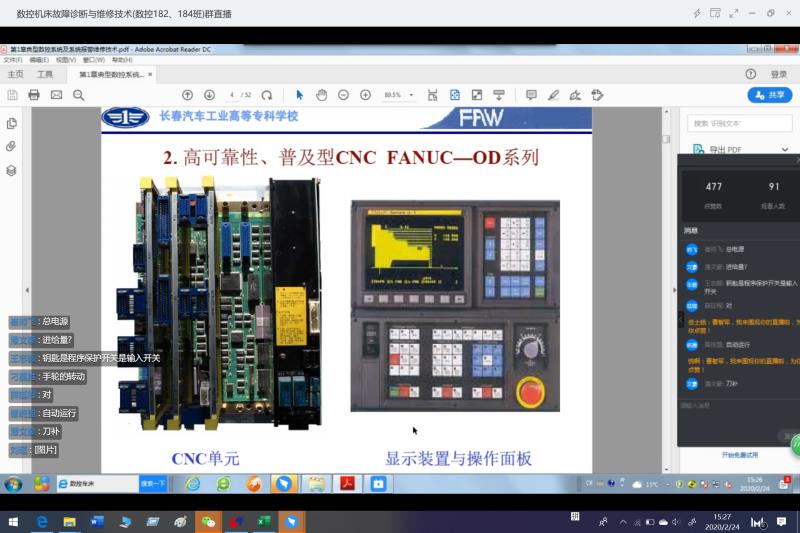
Task: Open the 编辑(E) menu
Action: pos(39,60)
